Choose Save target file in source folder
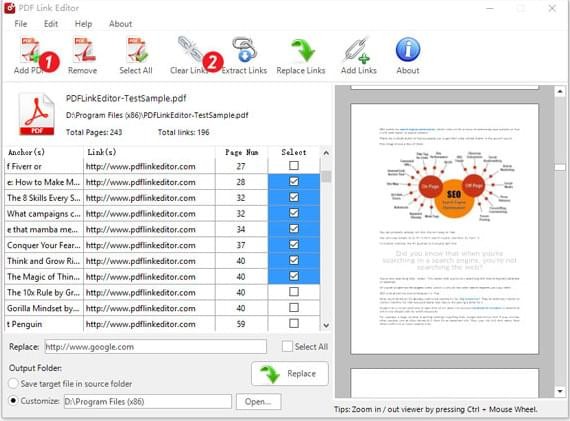Image resolution: width=570 pixels, height=421 pixels. pos(13,384)
